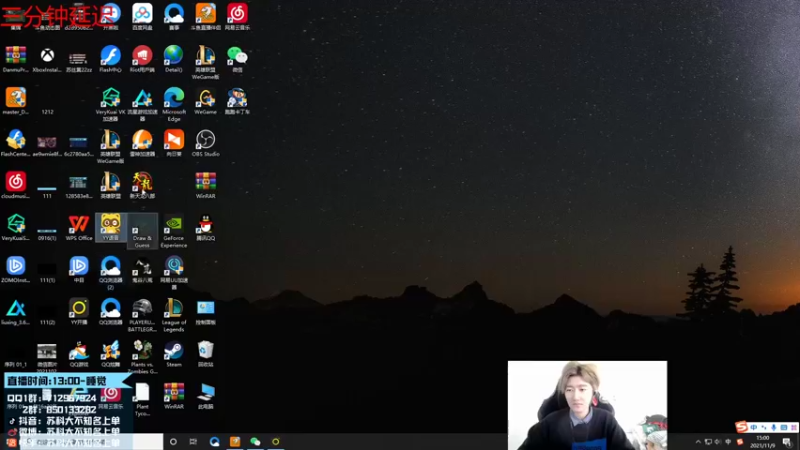The width and height of the screenshot is (800, 450).
Task: Open Steam from the desktop
Action: click(x=174, y=354)
